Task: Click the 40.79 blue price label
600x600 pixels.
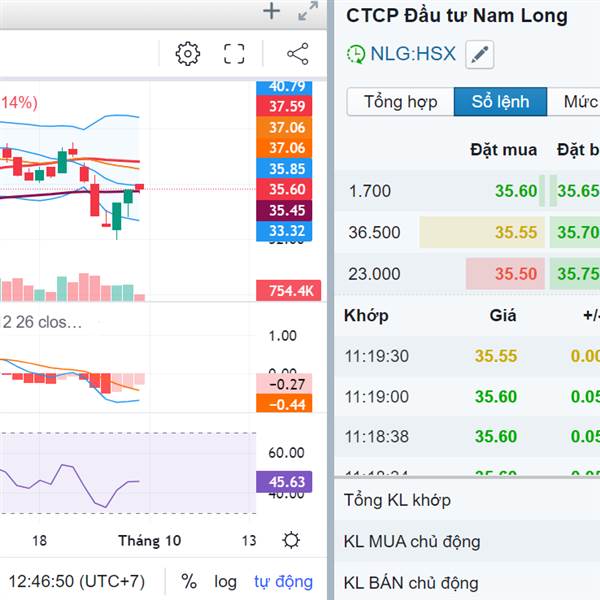Action: pos(284,87)
